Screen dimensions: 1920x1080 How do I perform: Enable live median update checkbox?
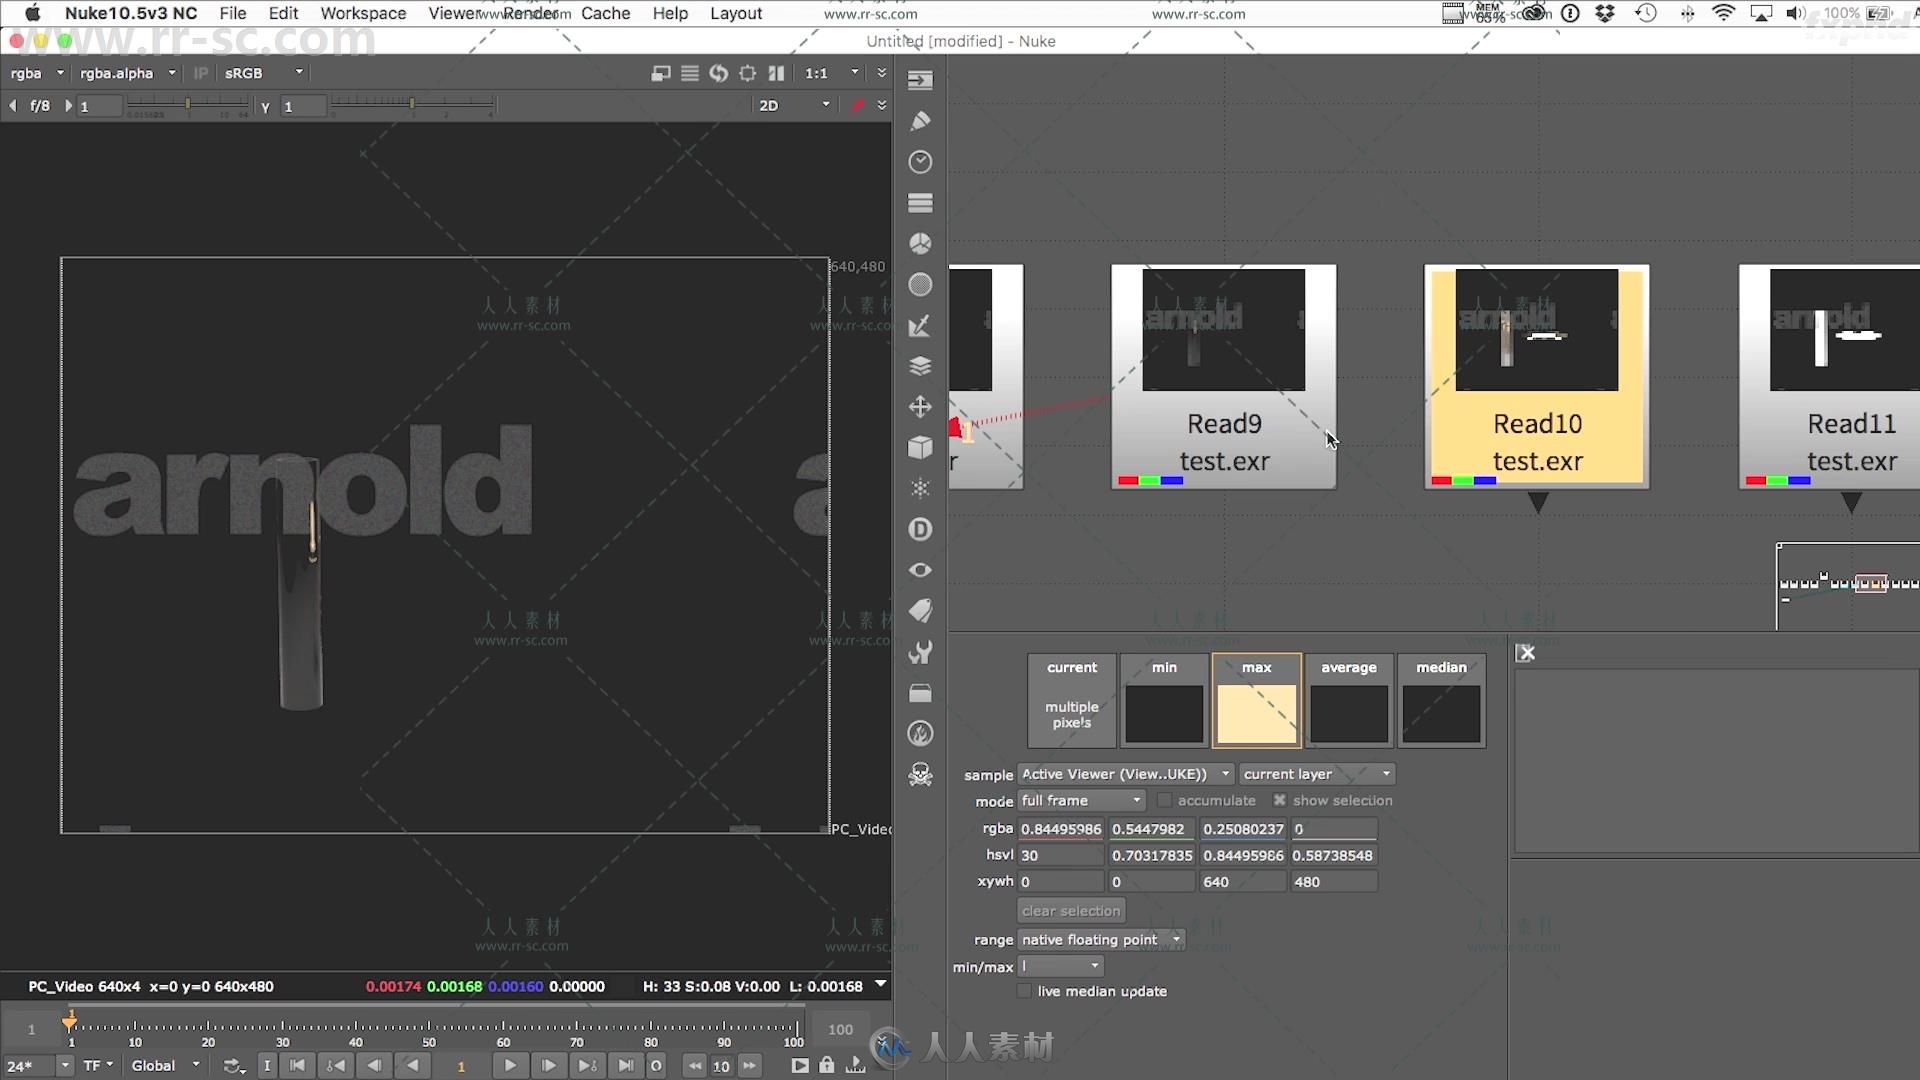[1024, 991]
